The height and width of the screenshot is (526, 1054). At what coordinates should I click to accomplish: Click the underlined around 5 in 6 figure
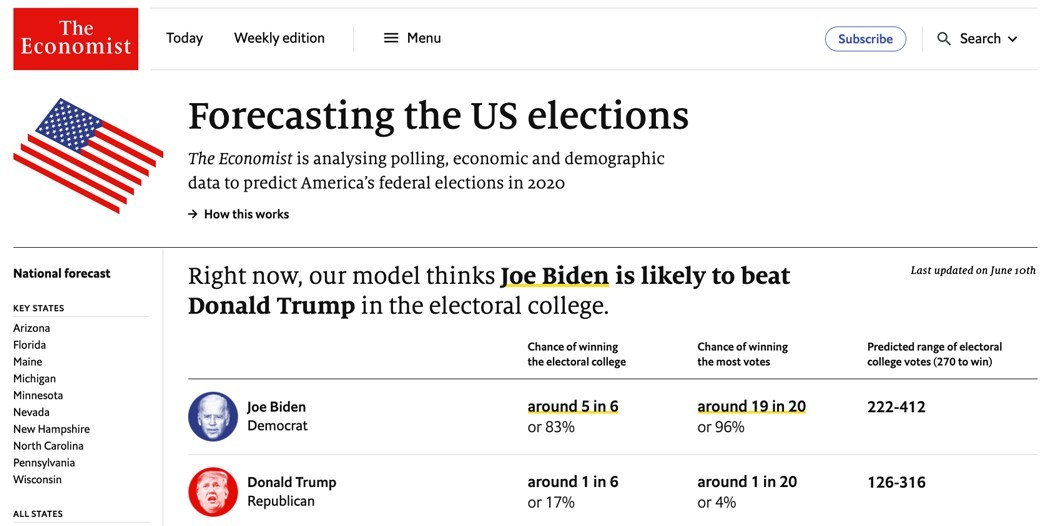pyautogui.click(x=573, y=407)
